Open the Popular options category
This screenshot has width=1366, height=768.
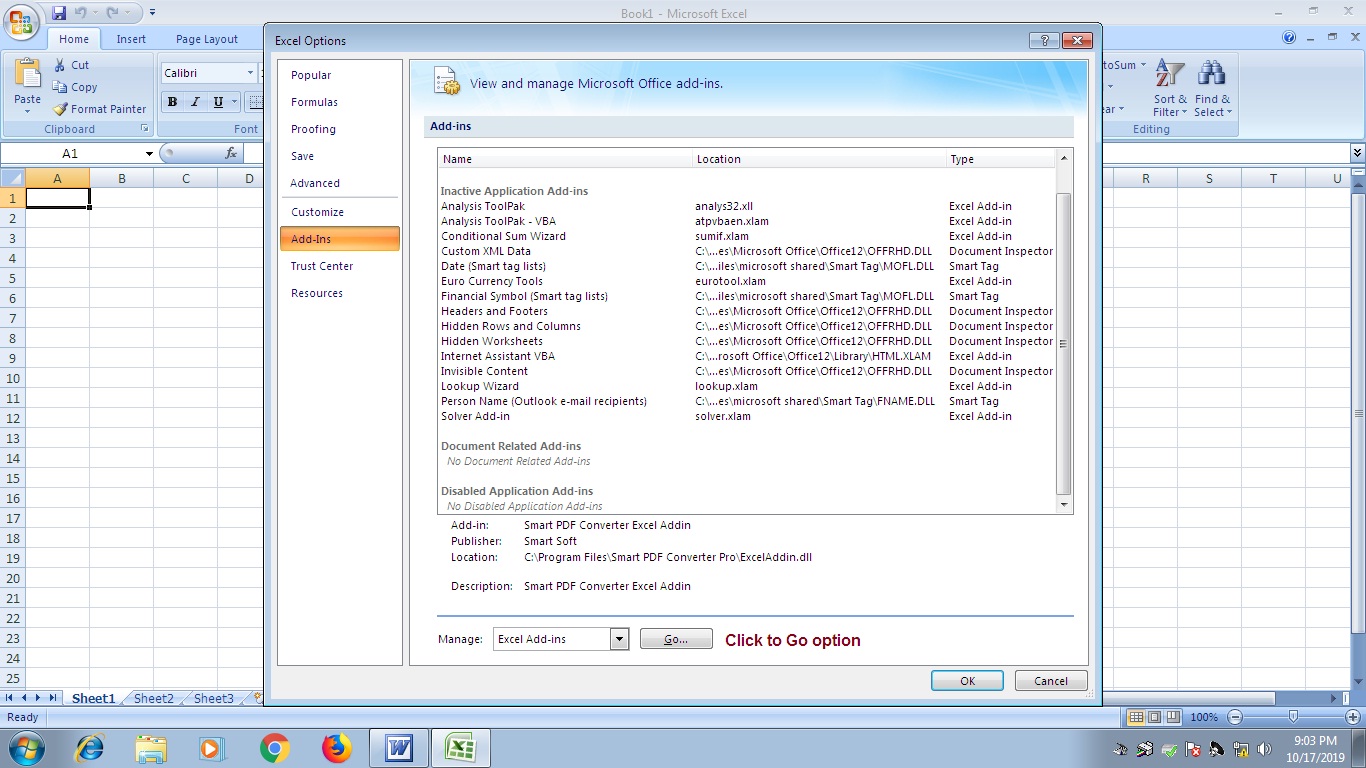[340, 75]
